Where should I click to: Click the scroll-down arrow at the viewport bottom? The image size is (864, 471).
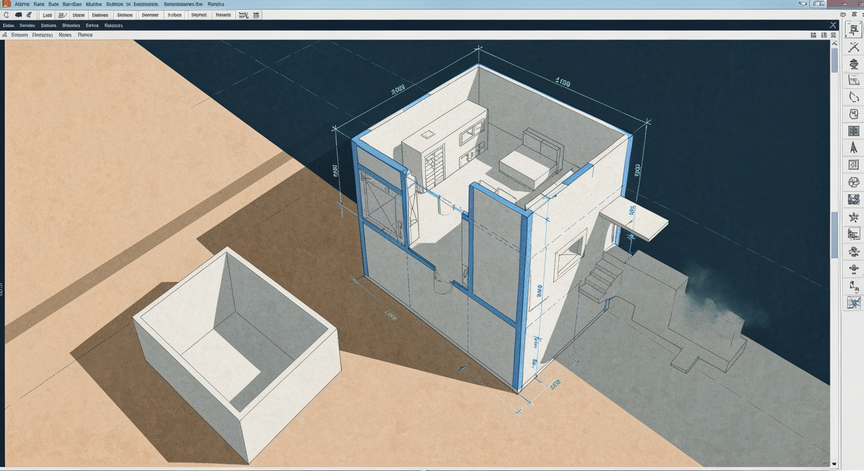834,464
